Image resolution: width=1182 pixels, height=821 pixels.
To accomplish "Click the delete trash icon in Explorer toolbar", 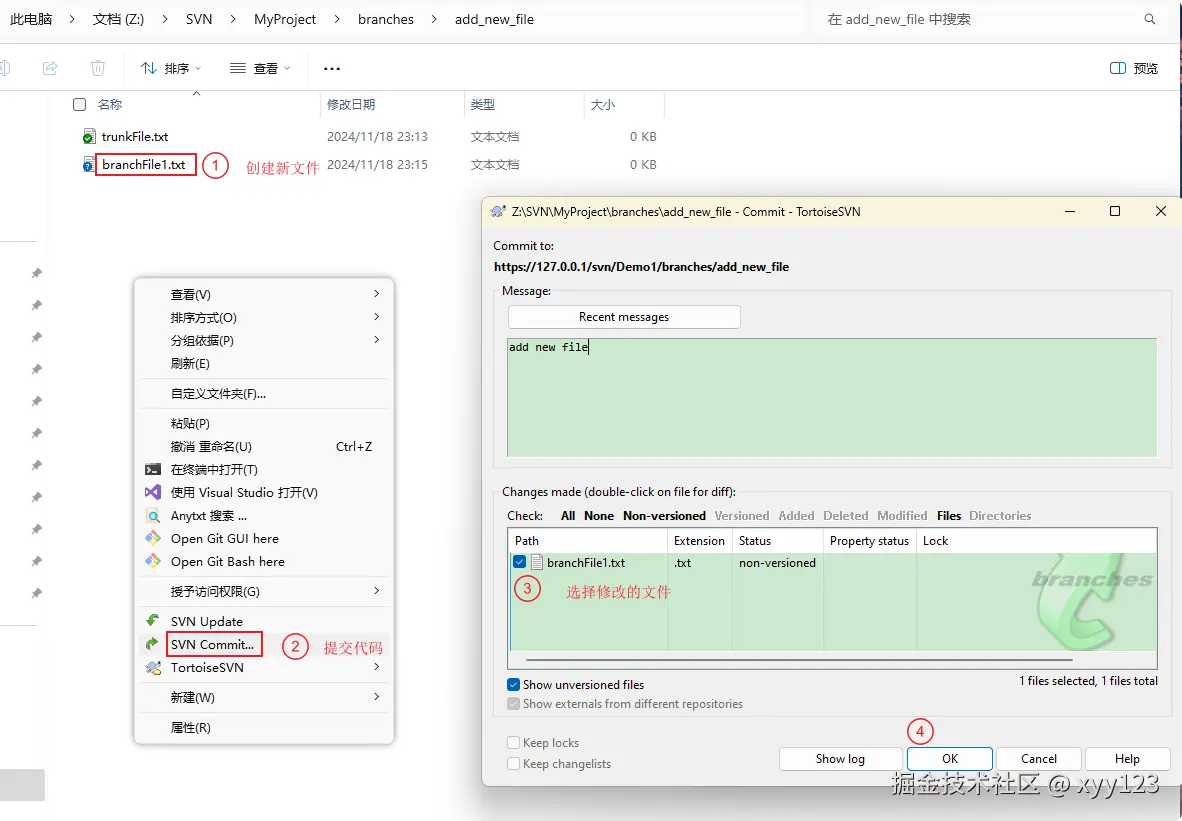I will (x=98, y=68).
